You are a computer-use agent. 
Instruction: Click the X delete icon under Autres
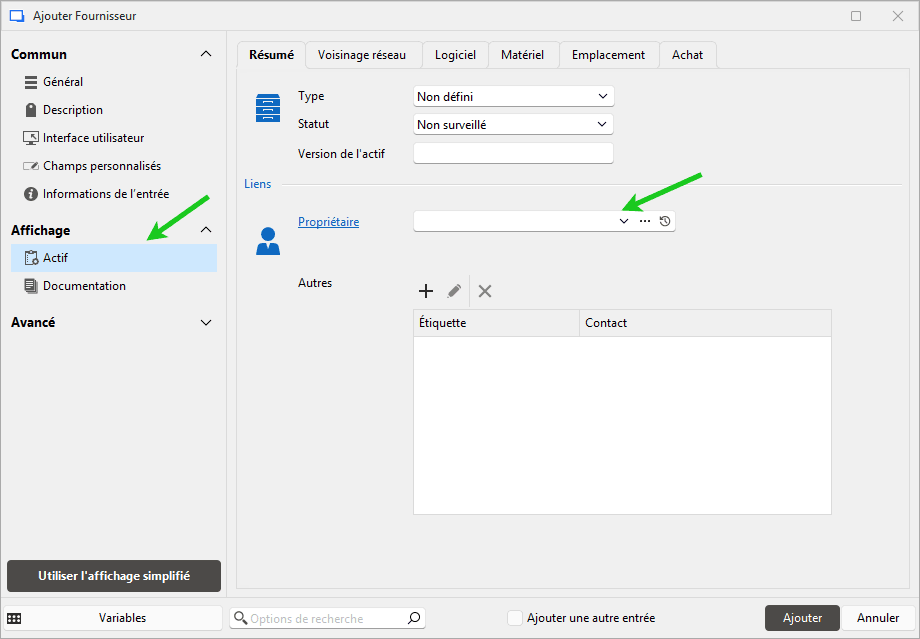[x=485, y=291]
